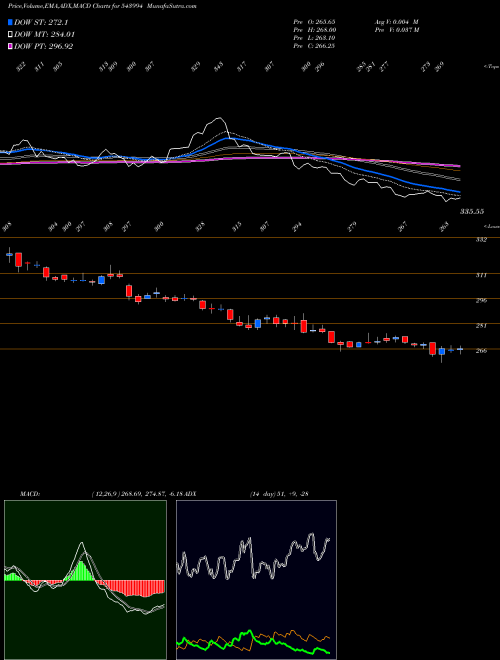Click the peak of the white price line
This screenshot has width=500, height=660.
click(218, 118)
